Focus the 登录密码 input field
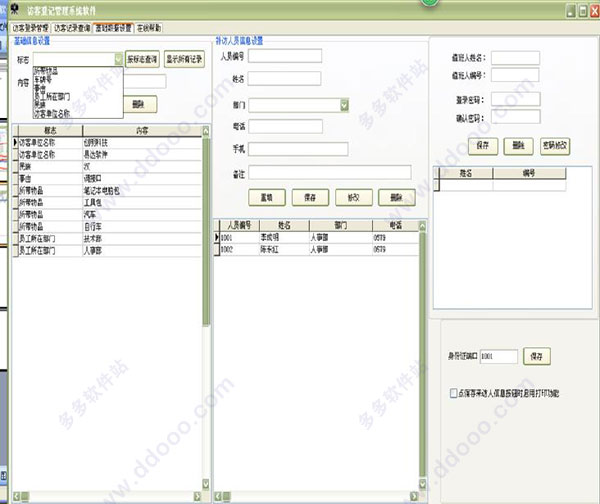Viewport: 600px width, 504px height. 516,99
